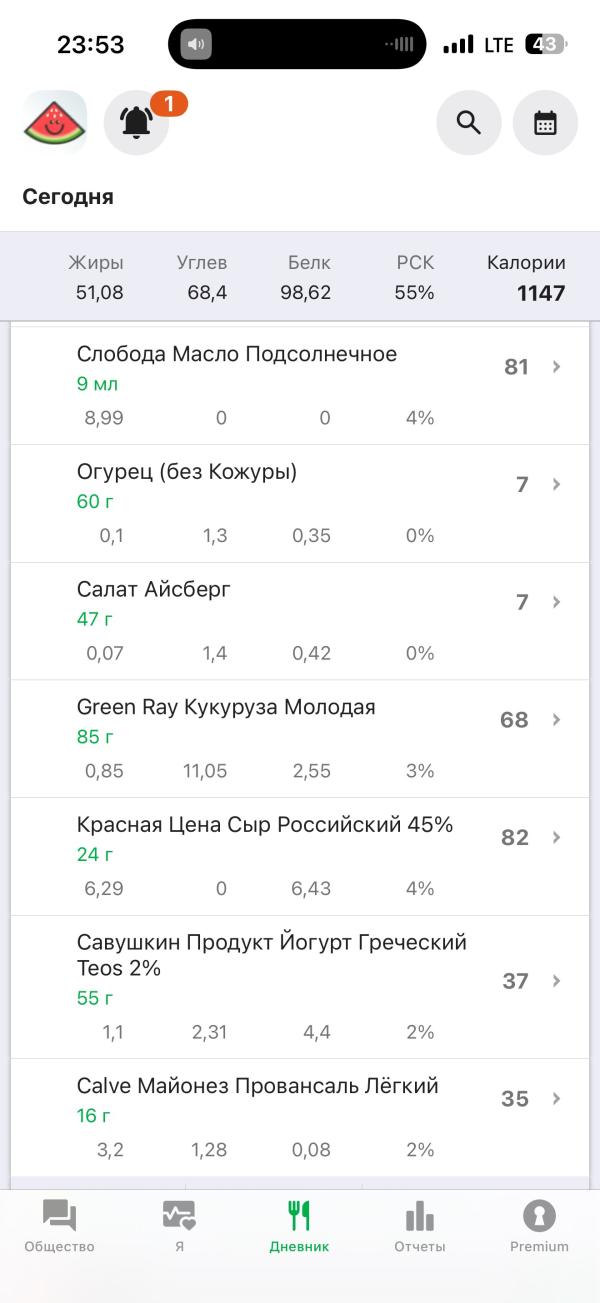Go to the Premium tab
The width and height of the screenshot is (600, 1303).
click(x=539, y=1227)
